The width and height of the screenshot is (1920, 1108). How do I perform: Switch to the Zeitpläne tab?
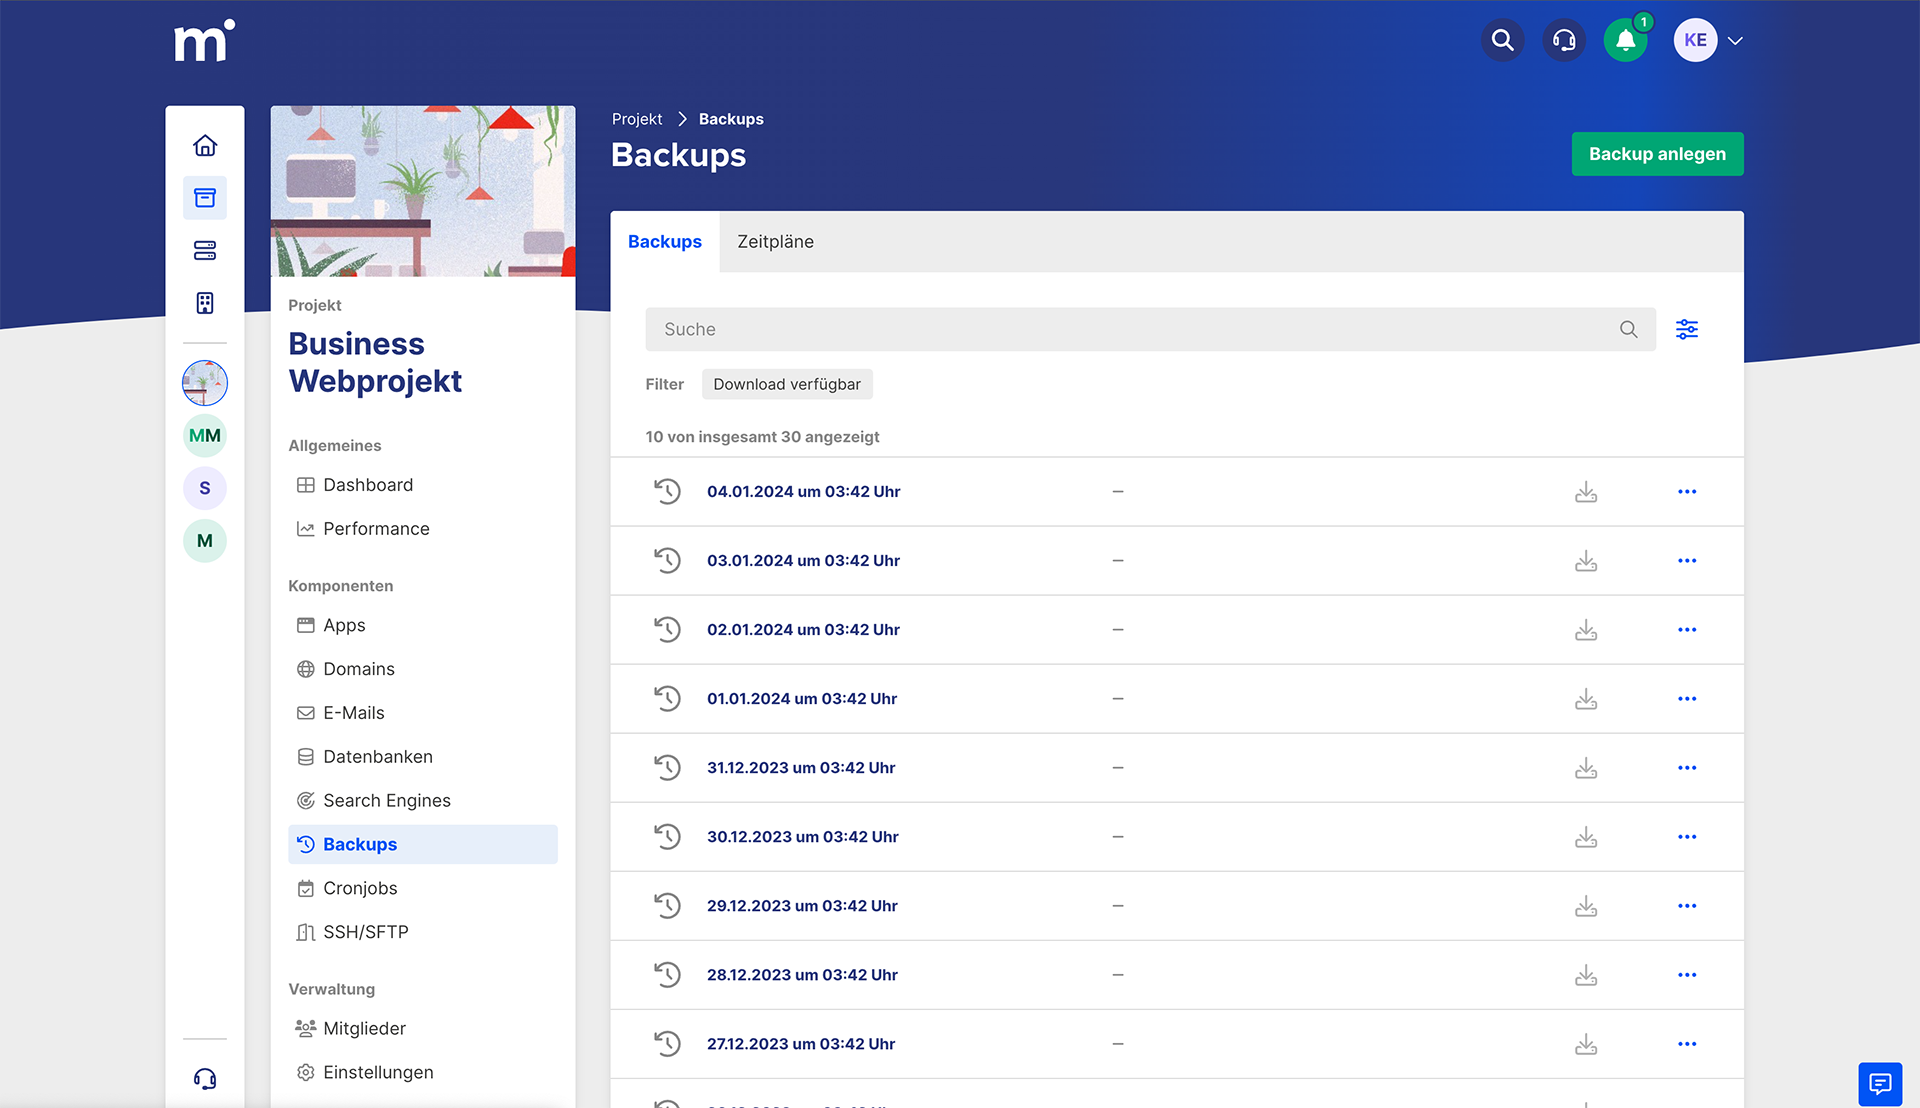point(775,242)
